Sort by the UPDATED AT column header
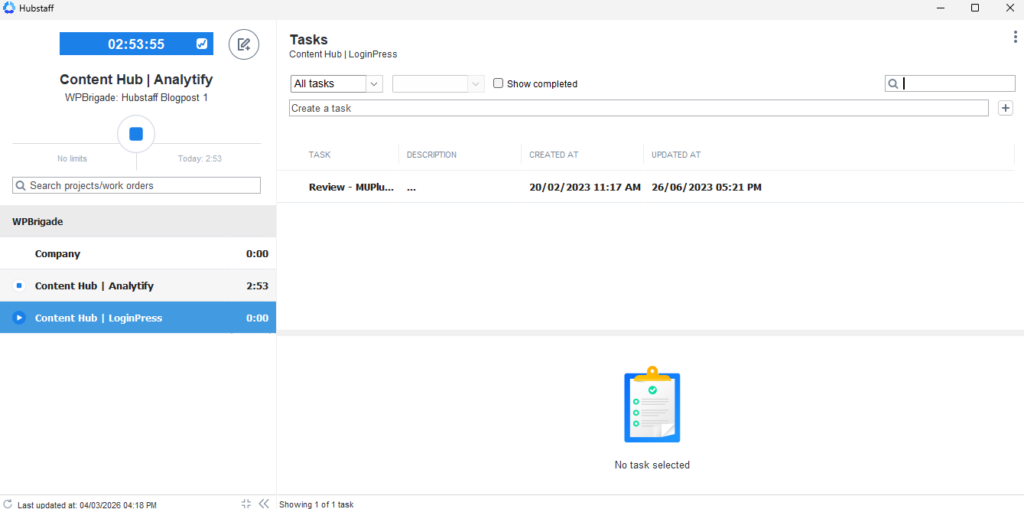Image resolution: width=1024 pixels, height=509 pixels. [x=676, y=155]
